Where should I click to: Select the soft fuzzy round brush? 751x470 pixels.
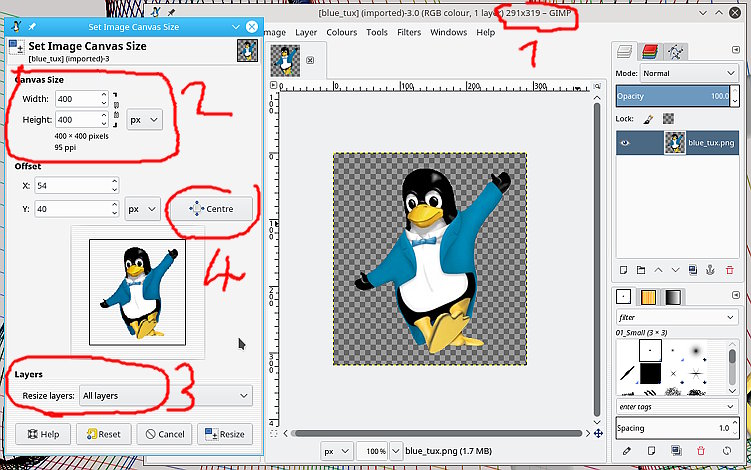click(x=695, y=352)
